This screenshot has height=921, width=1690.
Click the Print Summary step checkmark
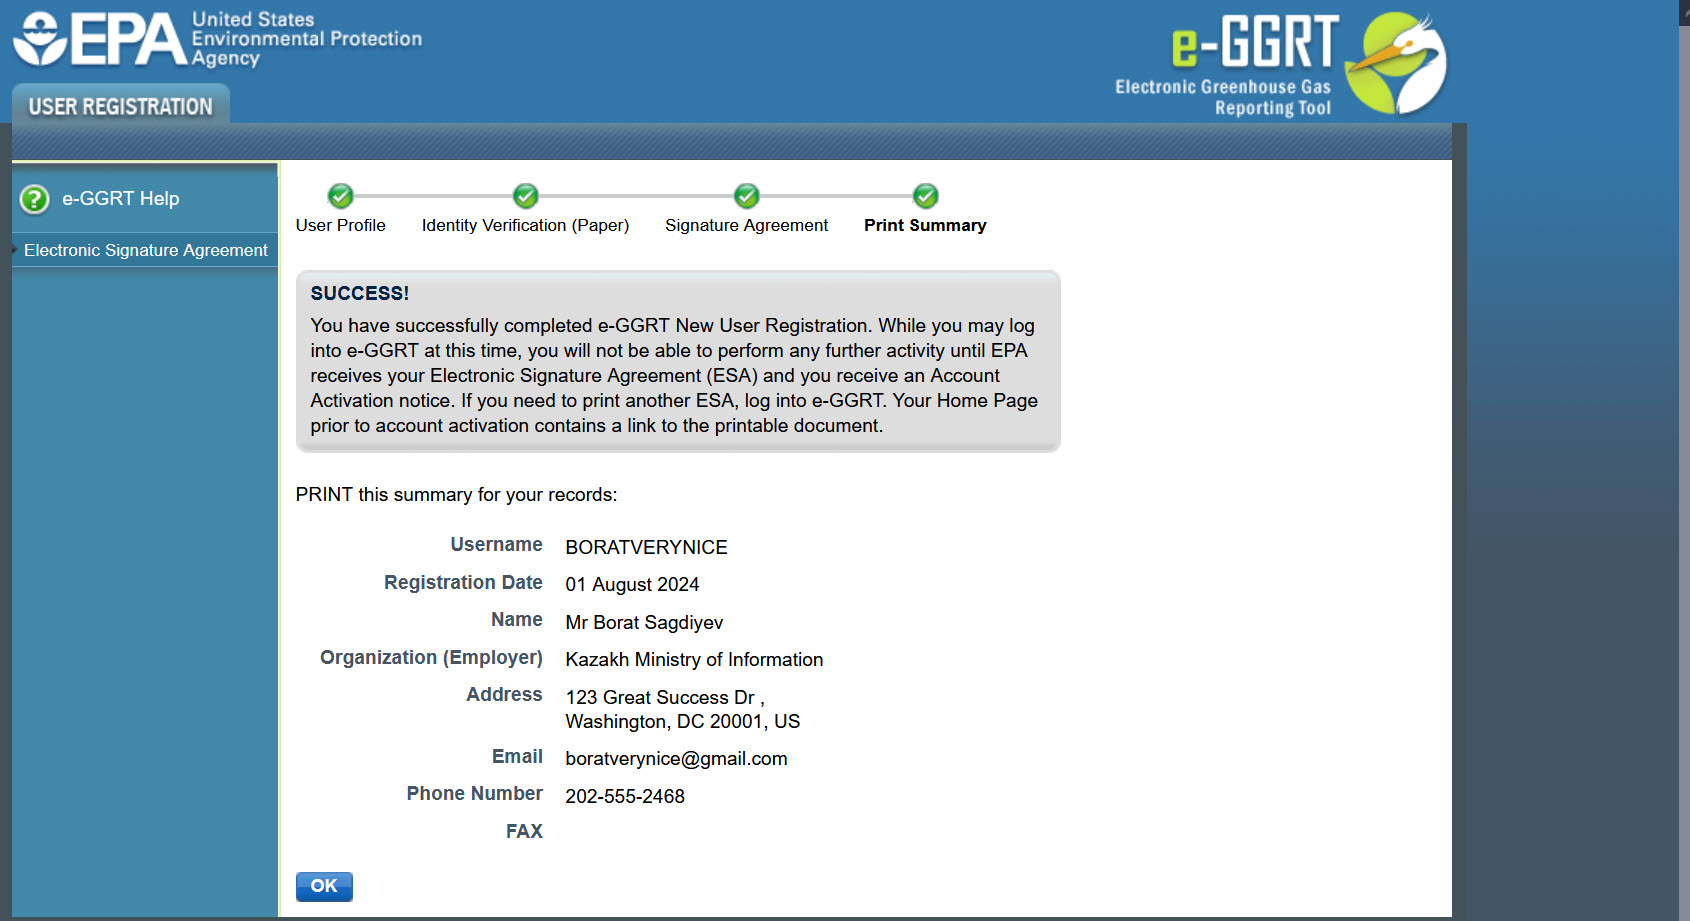[925, 196]
